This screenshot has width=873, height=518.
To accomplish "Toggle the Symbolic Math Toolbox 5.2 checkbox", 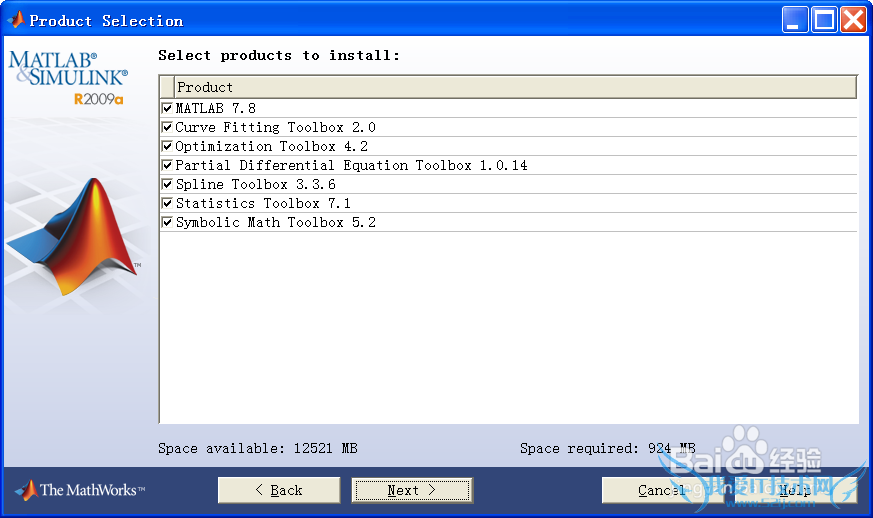I will [x=167, y=222].
